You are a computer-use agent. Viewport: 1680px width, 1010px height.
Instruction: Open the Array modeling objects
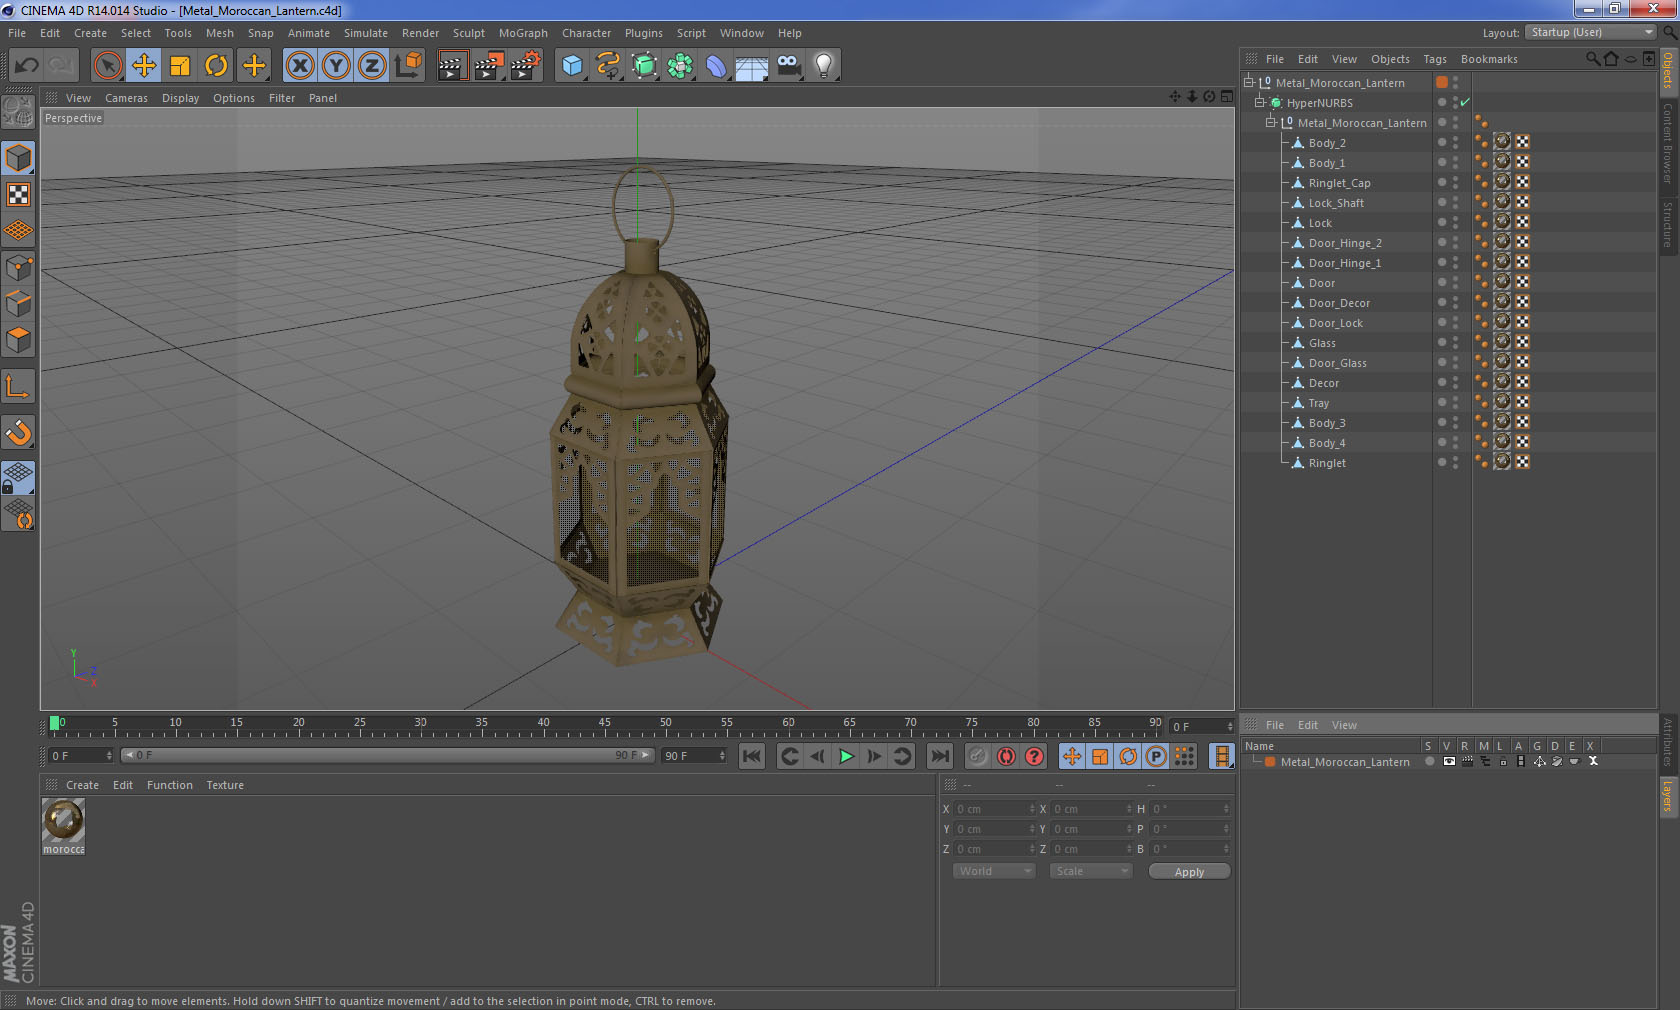[680, 66]
